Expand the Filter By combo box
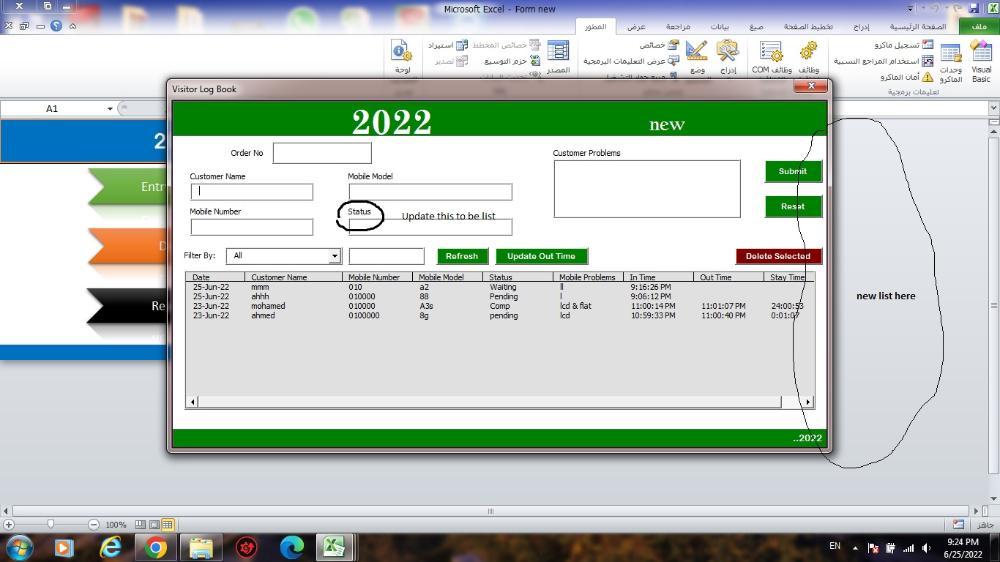The width and height of the screenshot is (1000, 562). [x=334, y=256]
